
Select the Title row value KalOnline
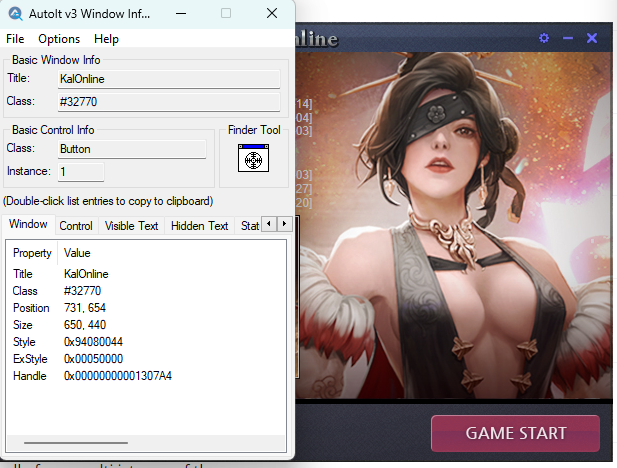(86, 274)
